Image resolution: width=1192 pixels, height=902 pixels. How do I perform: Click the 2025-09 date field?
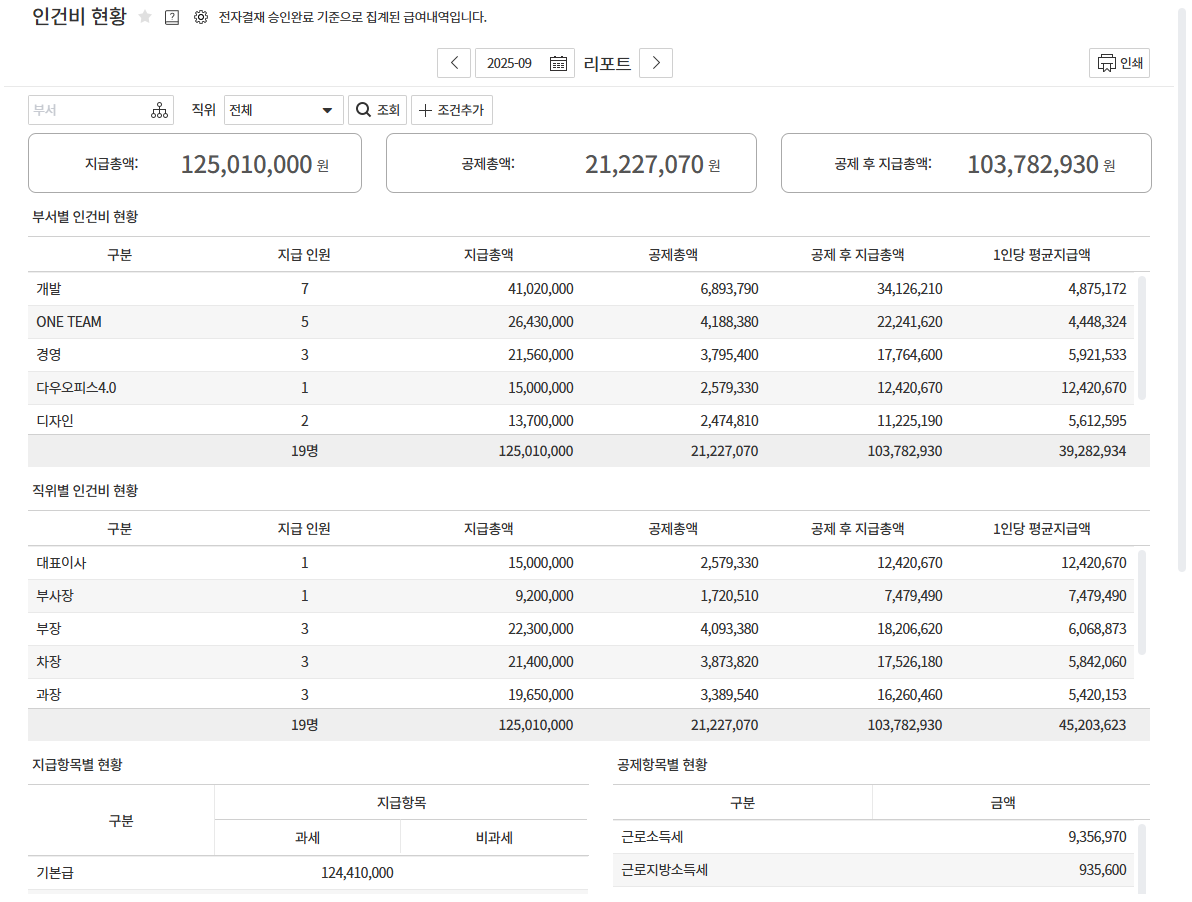[510, 63]
